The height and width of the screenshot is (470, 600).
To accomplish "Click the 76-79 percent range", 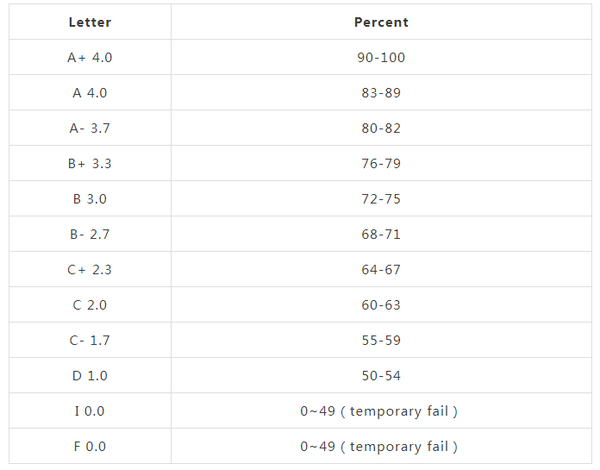I will pyautogui.click(x=381, y=164).
